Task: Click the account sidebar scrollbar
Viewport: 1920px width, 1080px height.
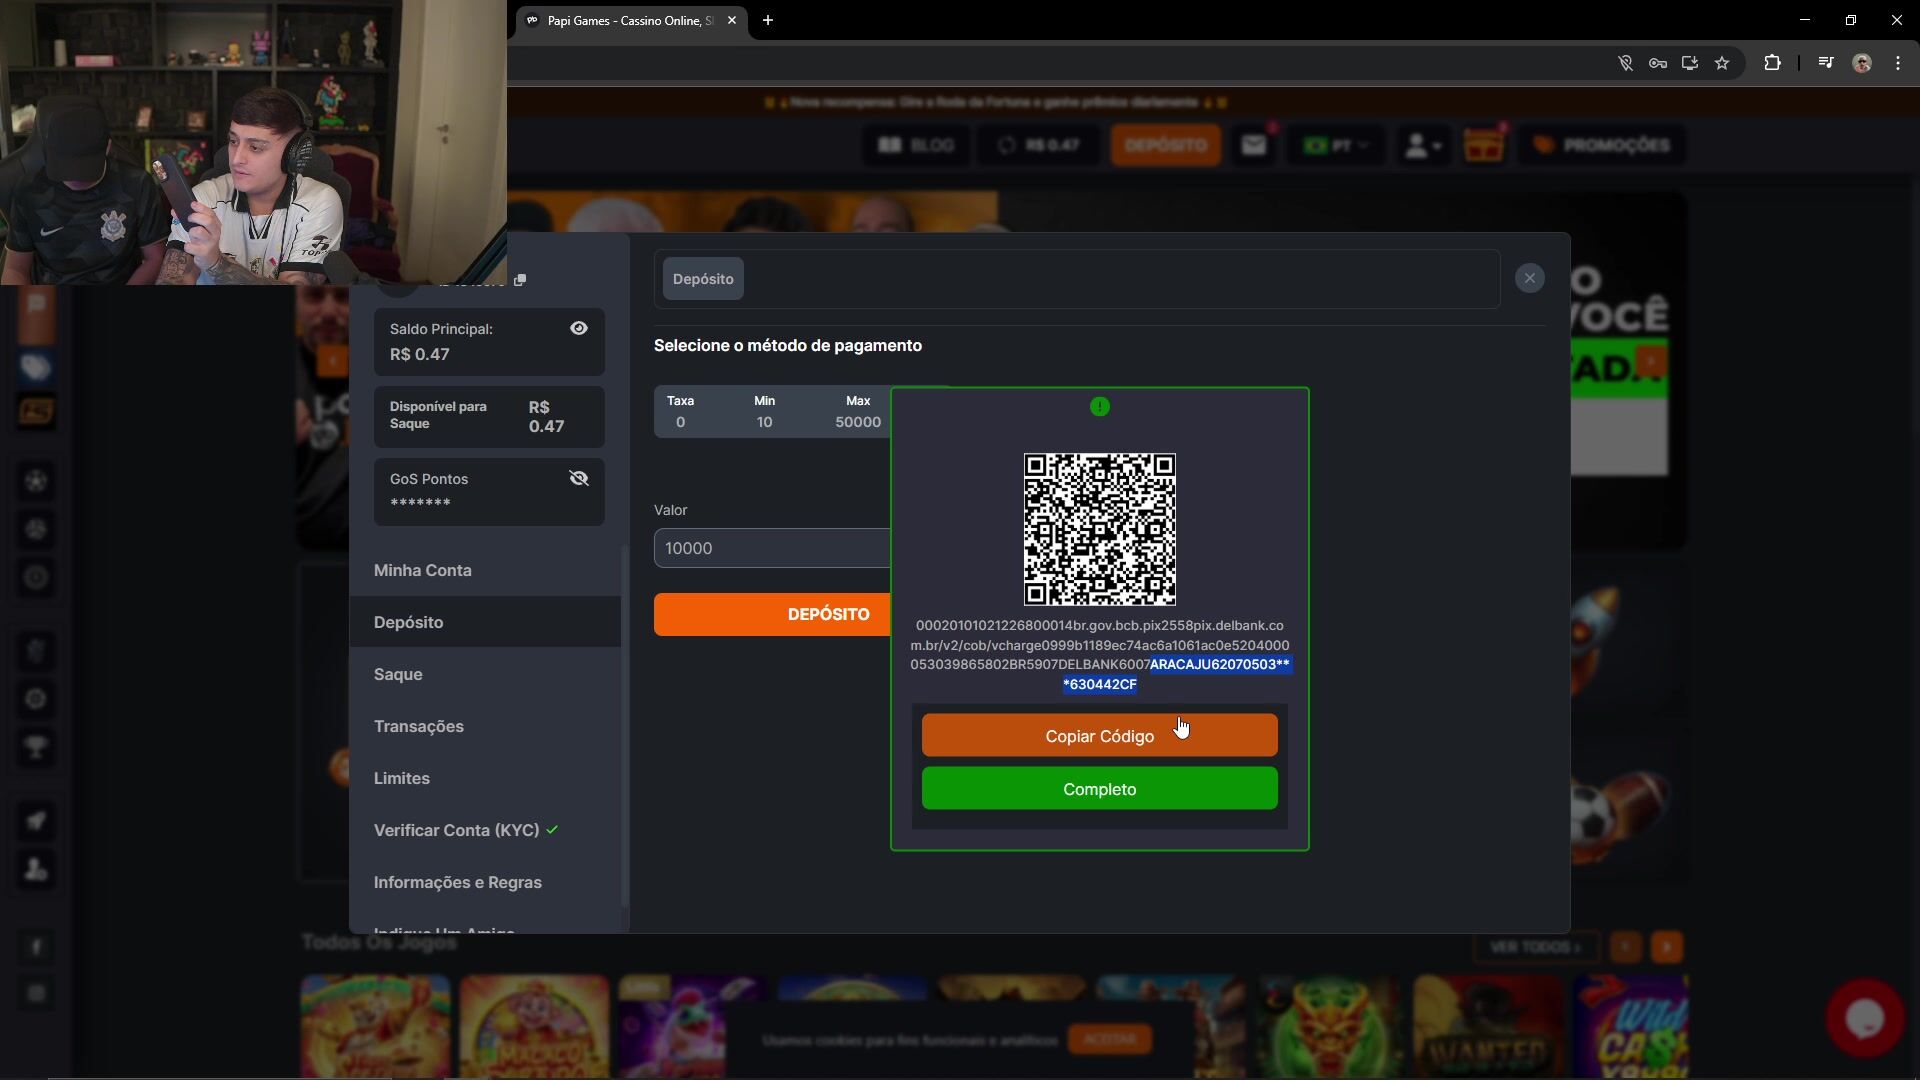Action: click(x=625, y=725)
